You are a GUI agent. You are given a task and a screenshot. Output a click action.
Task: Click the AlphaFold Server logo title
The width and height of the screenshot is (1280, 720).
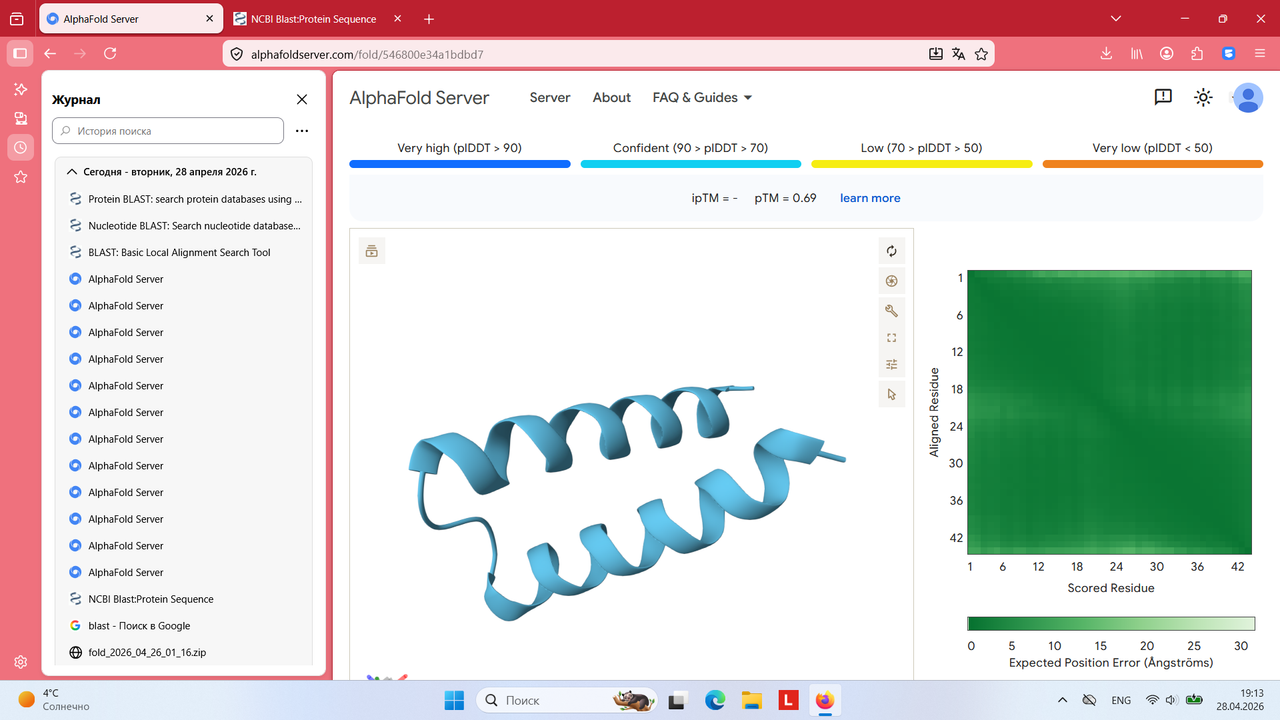point(419,98)
